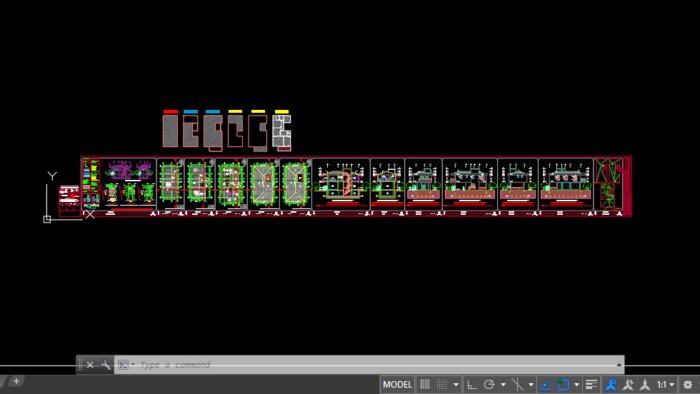The width and height of the screenshot is (700, 394).
Task: Toggle object snap tracking
Action: 546,384
